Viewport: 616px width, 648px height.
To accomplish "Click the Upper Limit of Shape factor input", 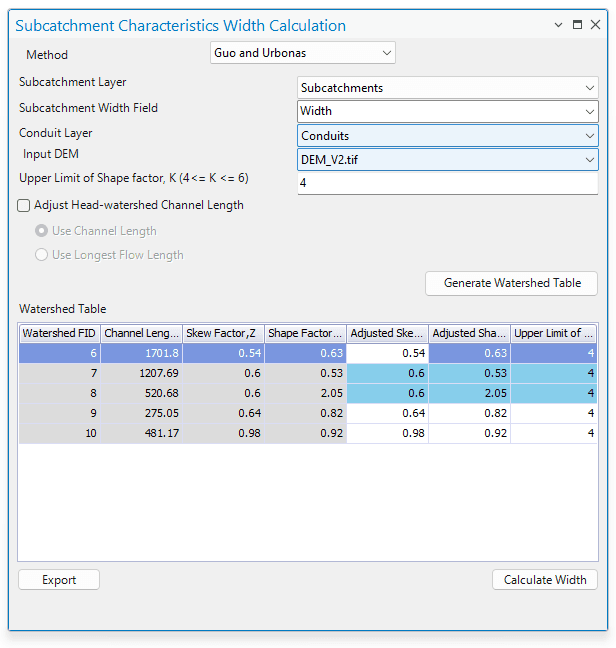I will (x=447, y=183).
